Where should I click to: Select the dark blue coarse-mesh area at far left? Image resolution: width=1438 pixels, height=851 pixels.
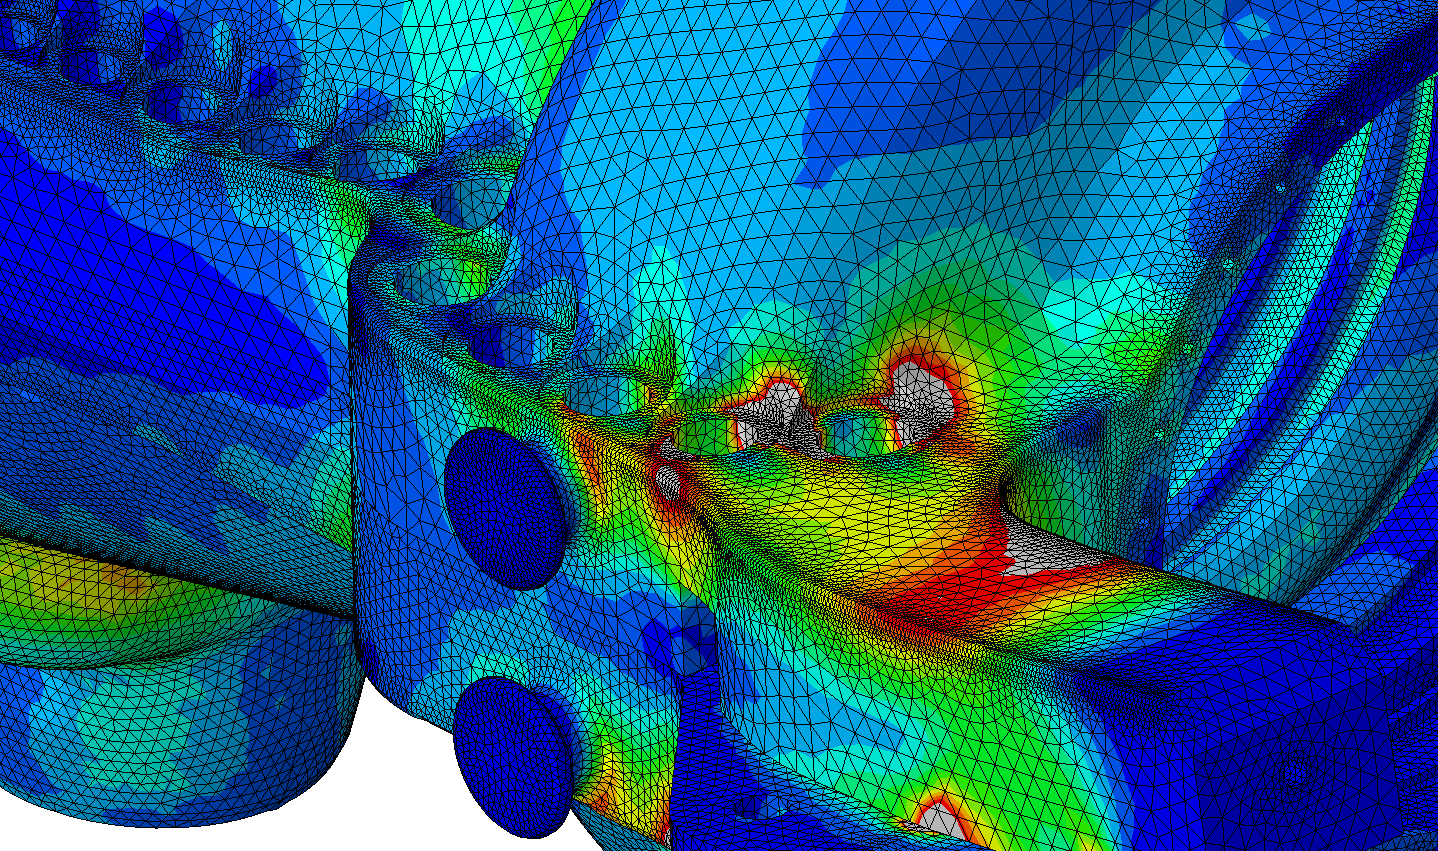120,280
